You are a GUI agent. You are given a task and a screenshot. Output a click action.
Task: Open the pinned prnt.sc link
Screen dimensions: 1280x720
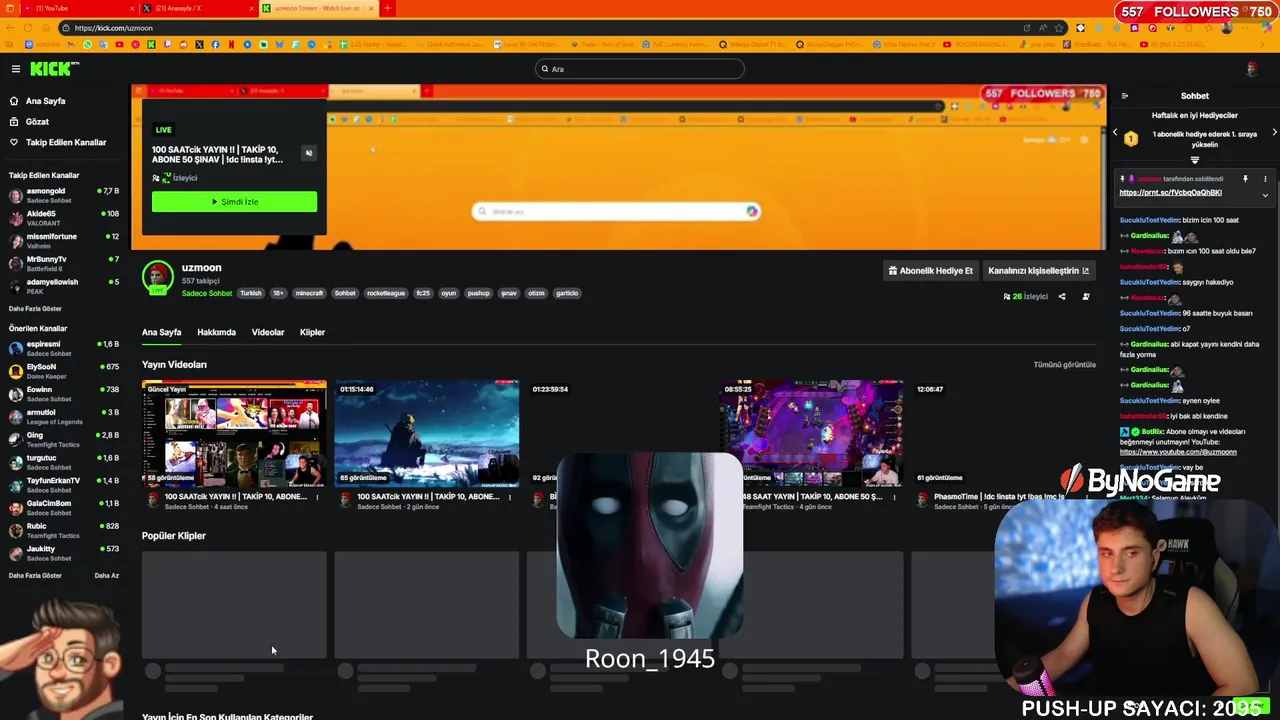coord(1170,193)
